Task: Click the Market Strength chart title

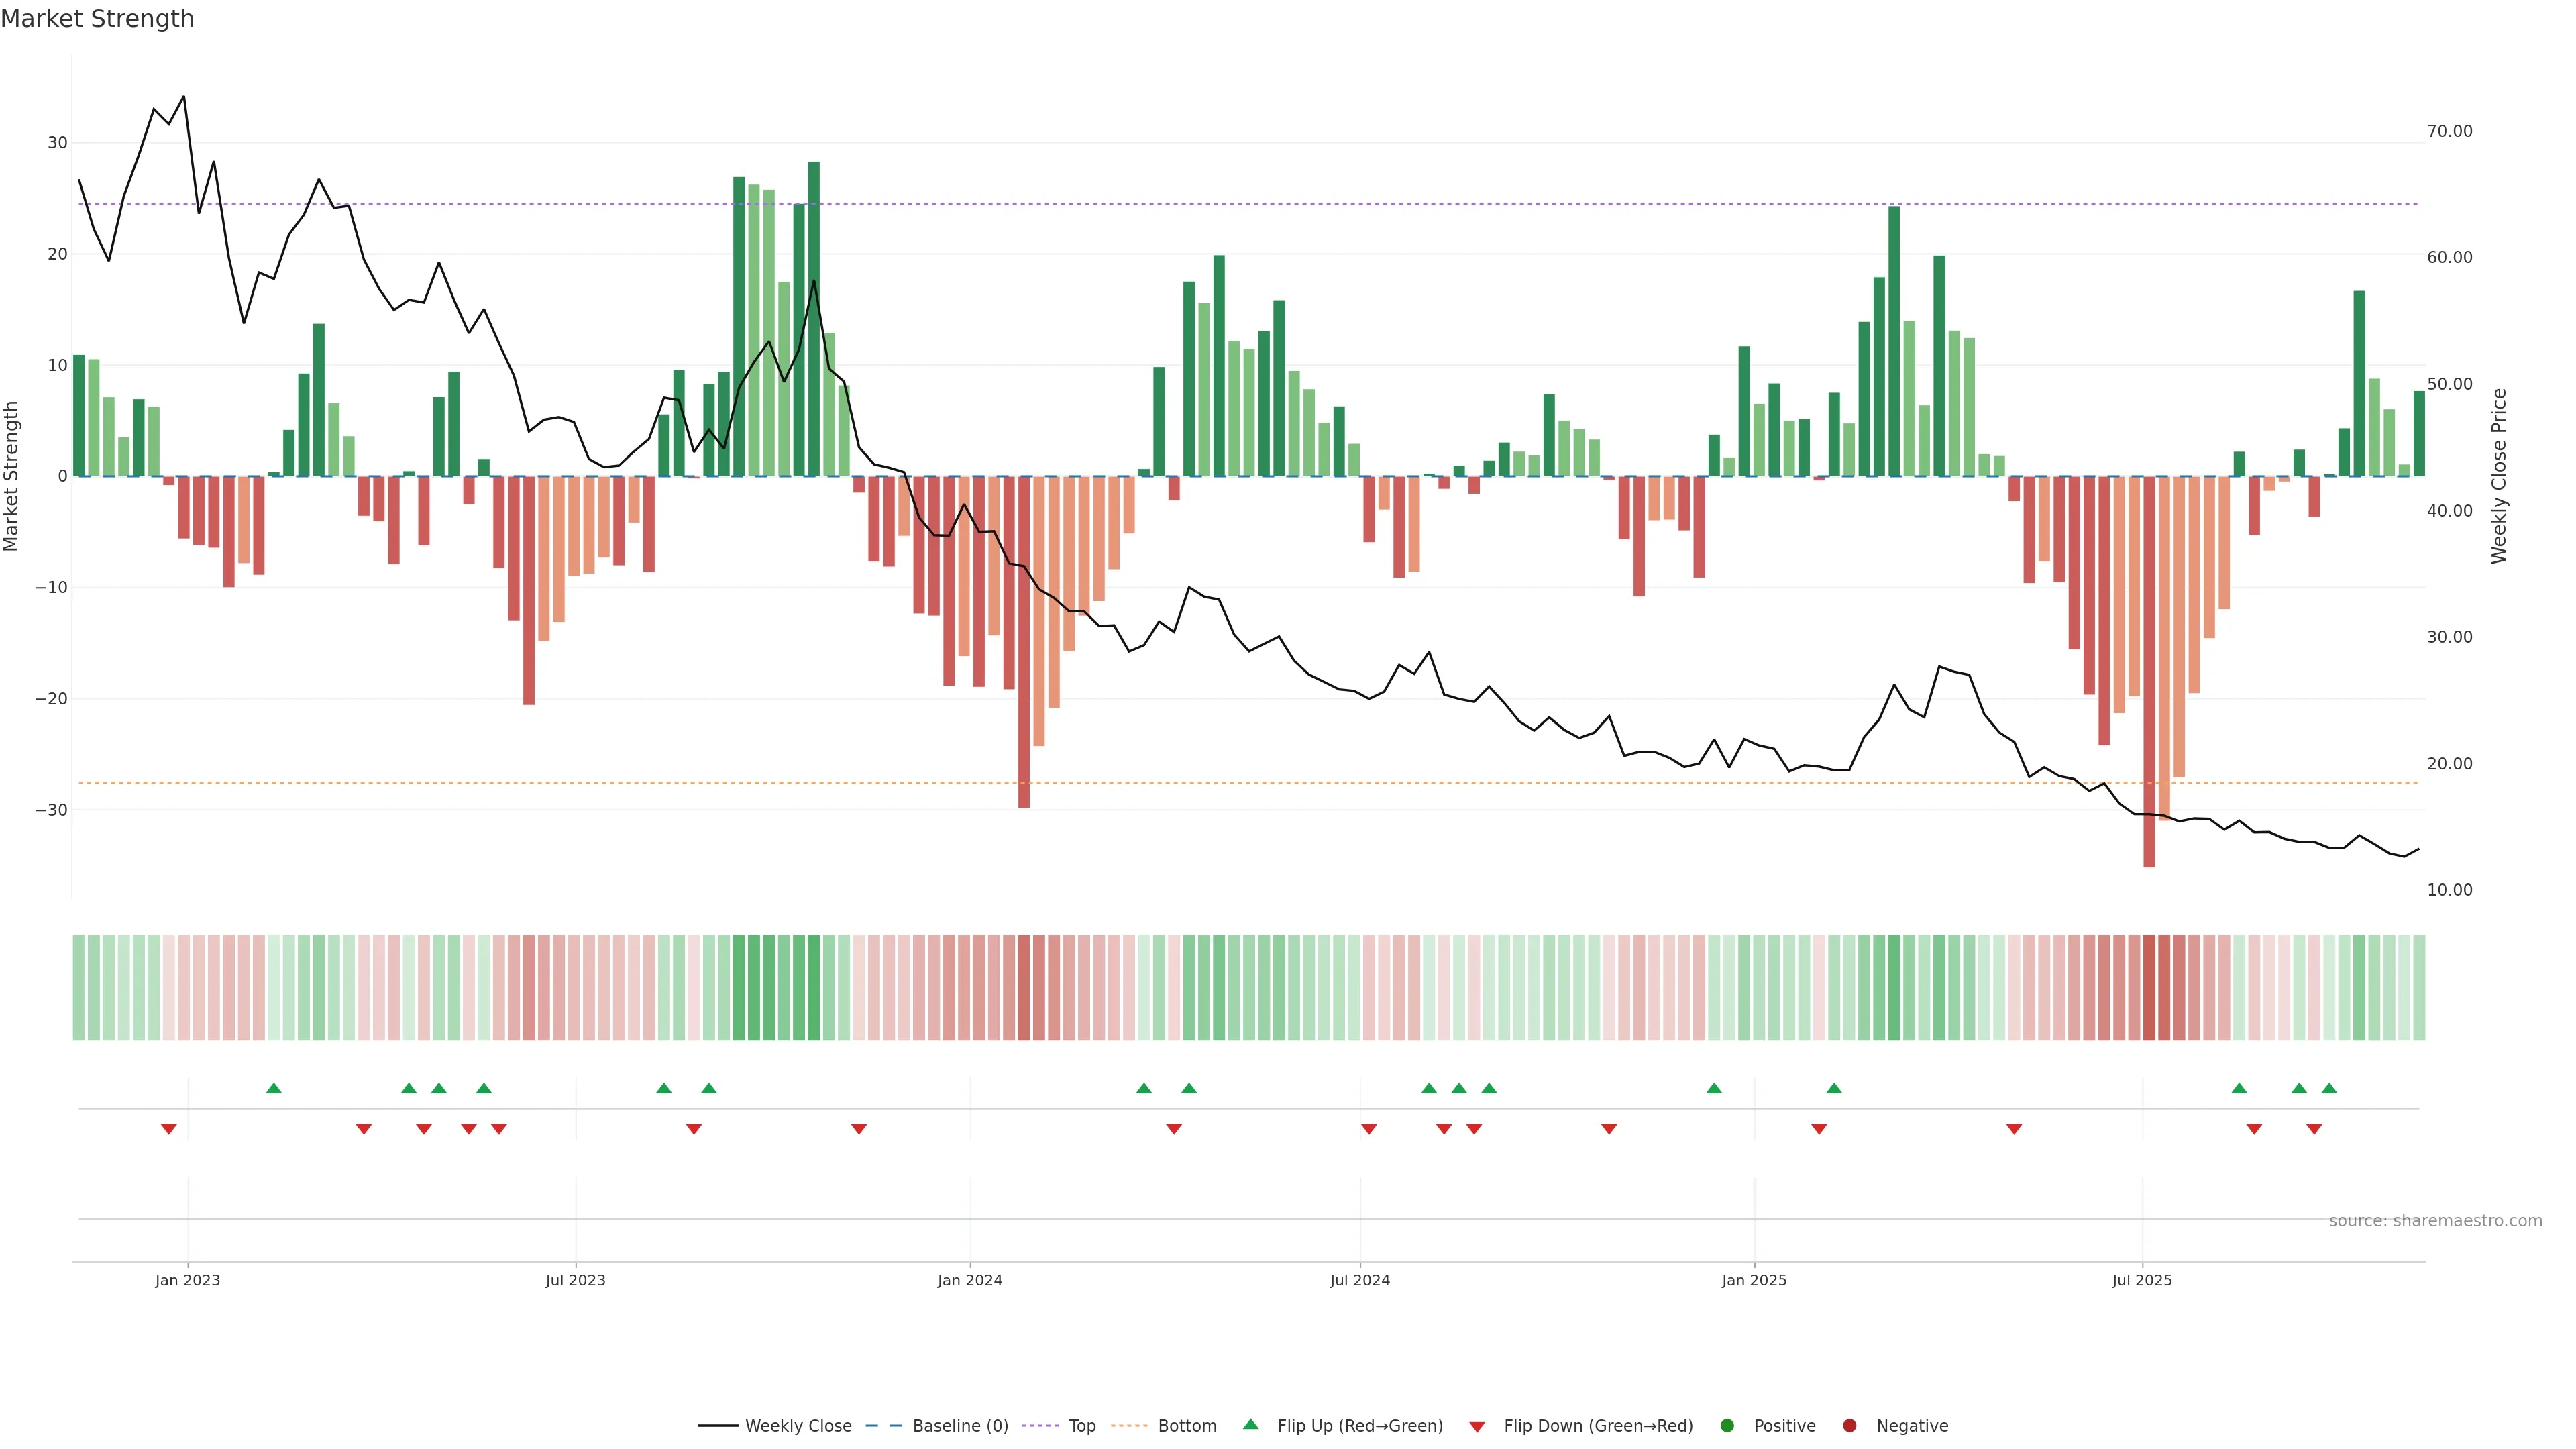Action: [x=97, y=19]
